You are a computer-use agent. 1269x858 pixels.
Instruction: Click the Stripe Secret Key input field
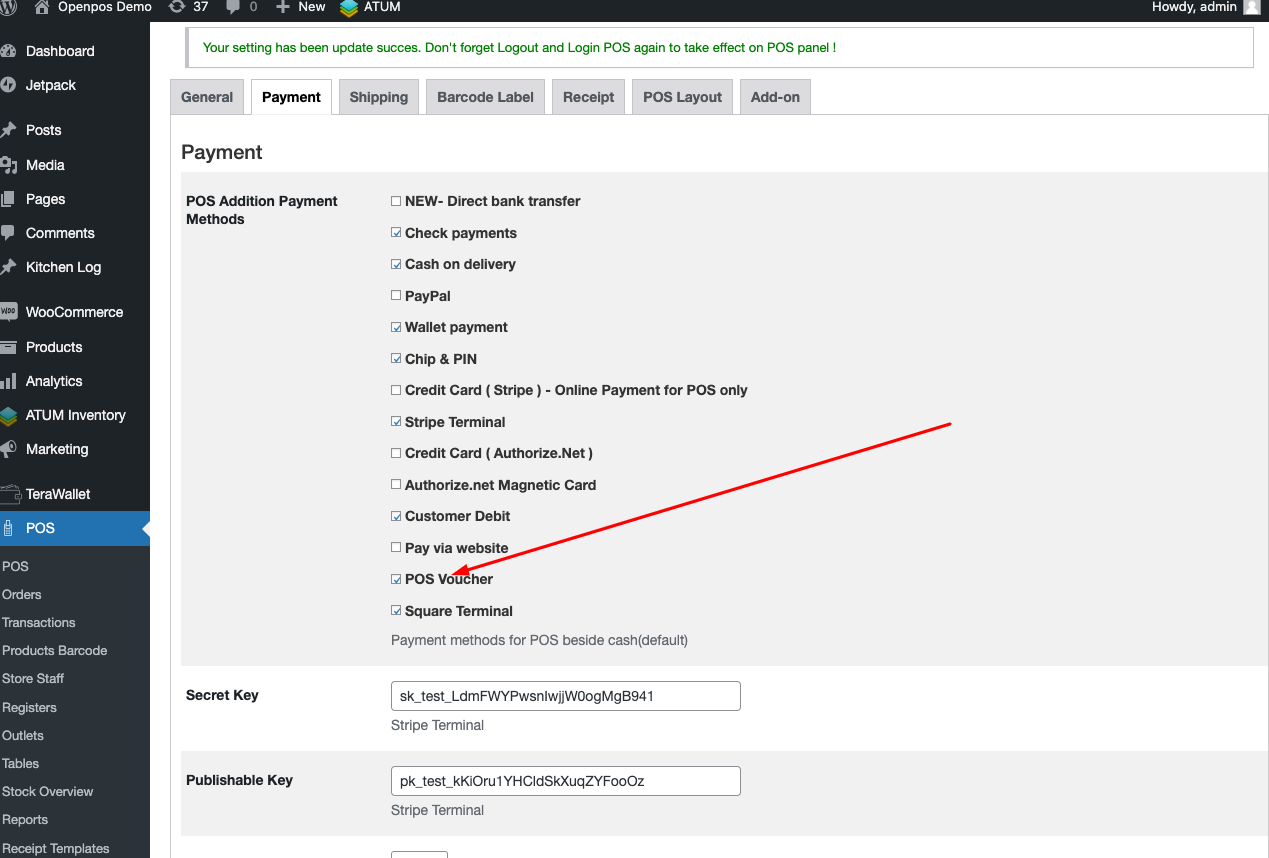565,696
